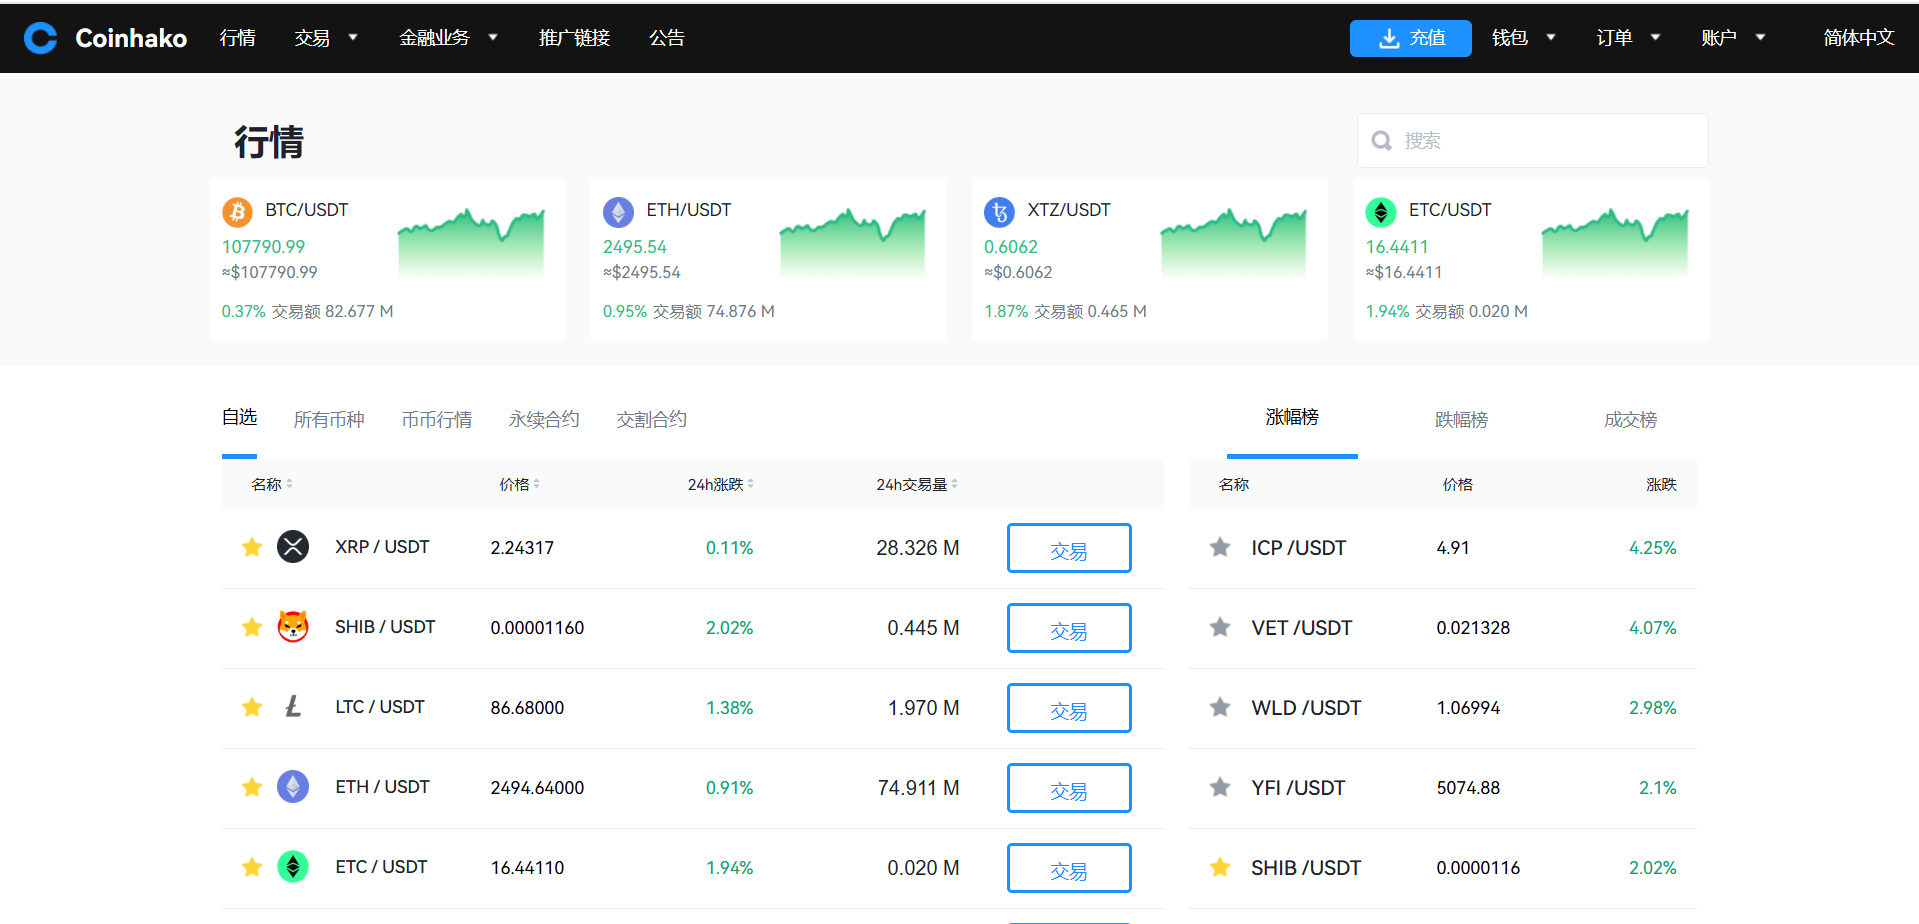Unfavorite LTC / USDT star
This screenshot has height=924, width=1919.
(x=252, y=707)
